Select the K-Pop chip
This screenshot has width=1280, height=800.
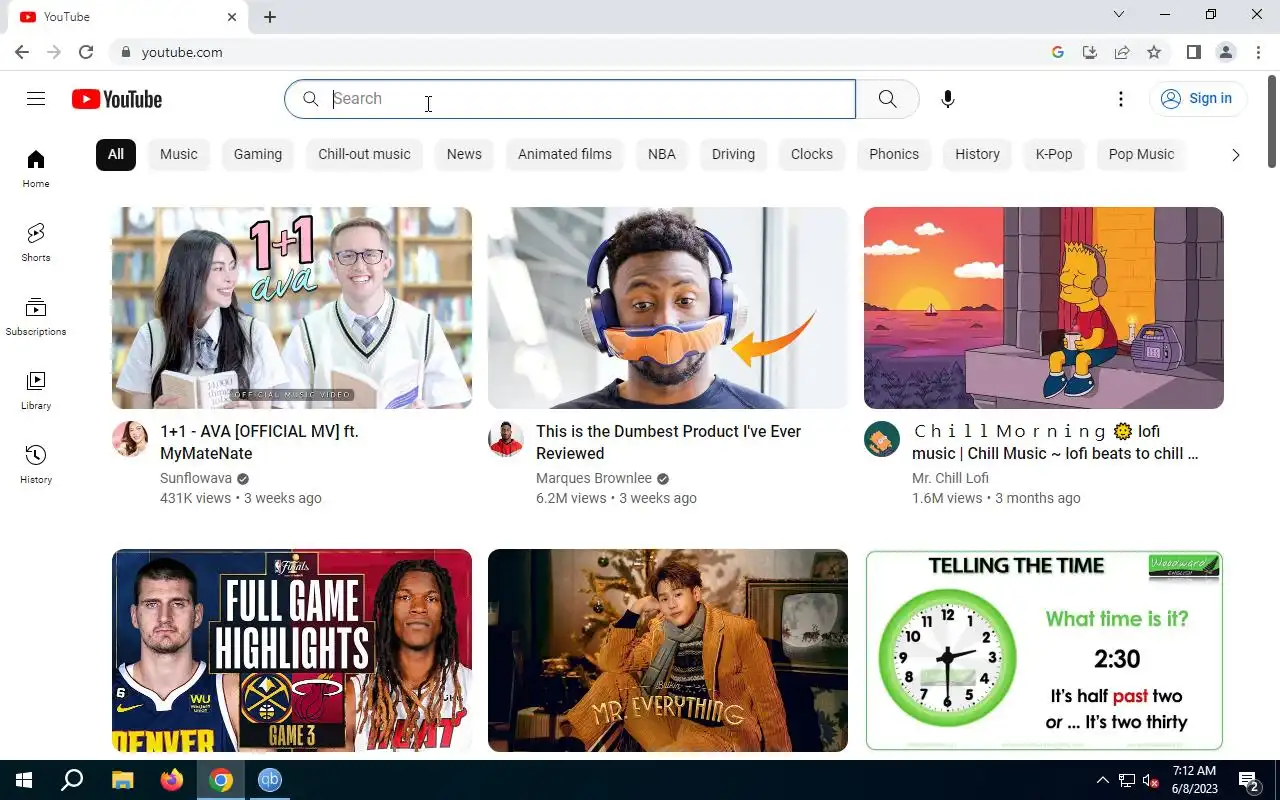[x=1054, y=154]
